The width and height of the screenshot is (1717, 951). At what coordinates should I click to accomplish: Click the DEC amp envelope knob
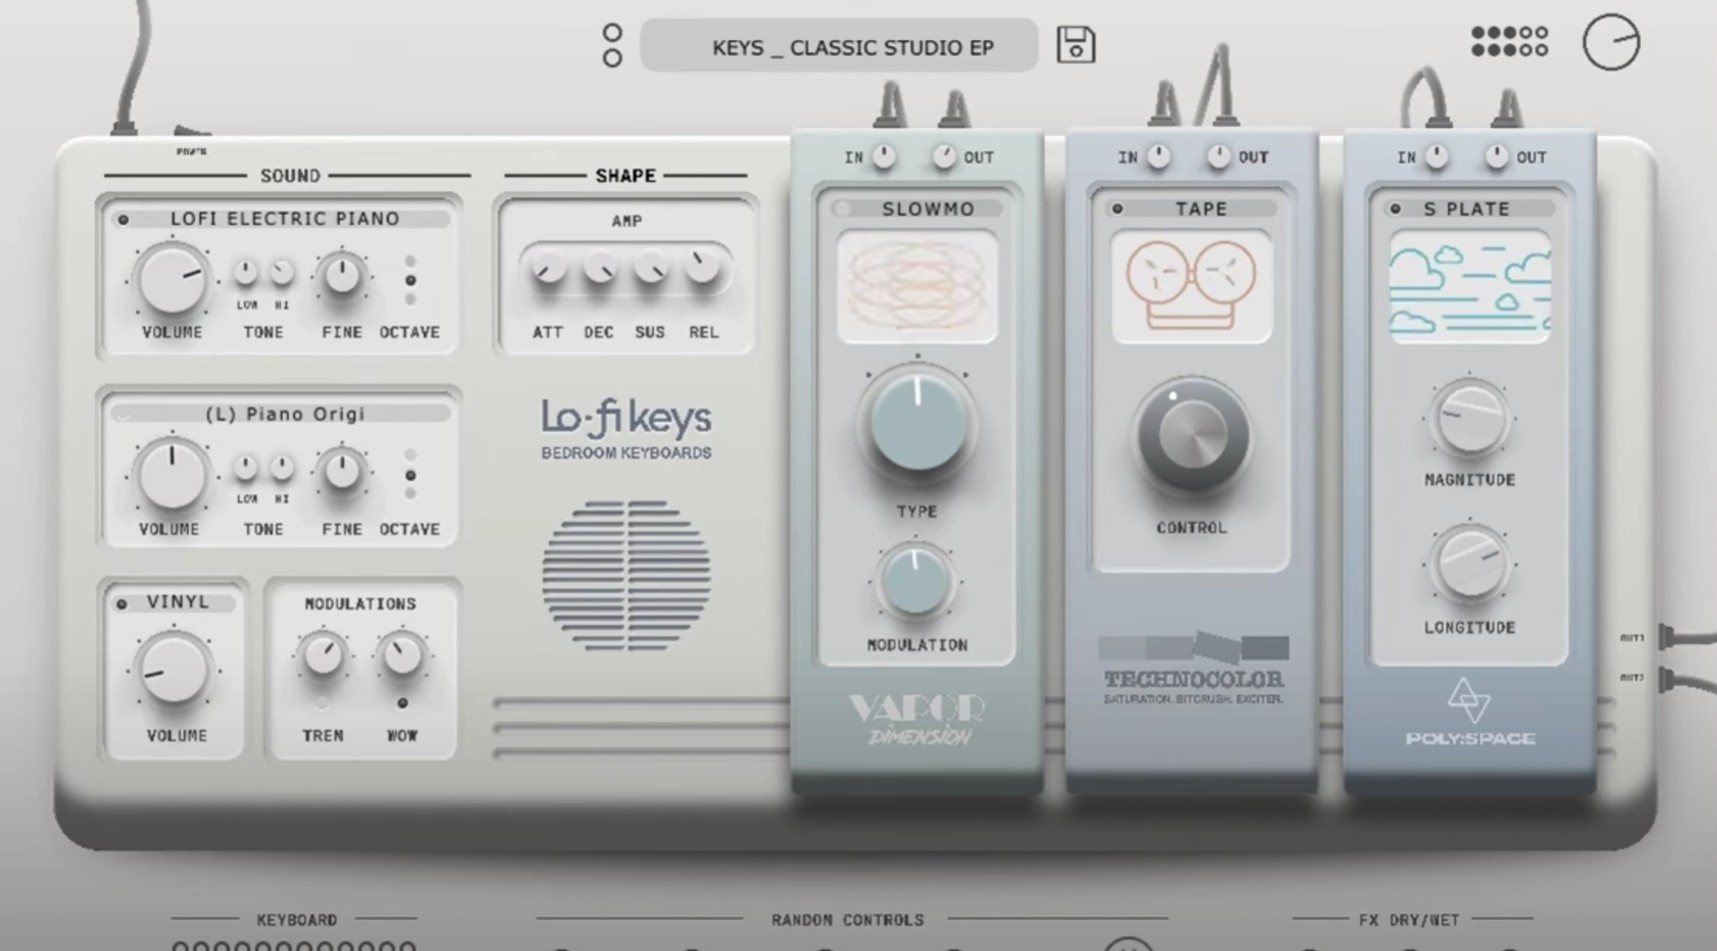[x=599, y=268]
